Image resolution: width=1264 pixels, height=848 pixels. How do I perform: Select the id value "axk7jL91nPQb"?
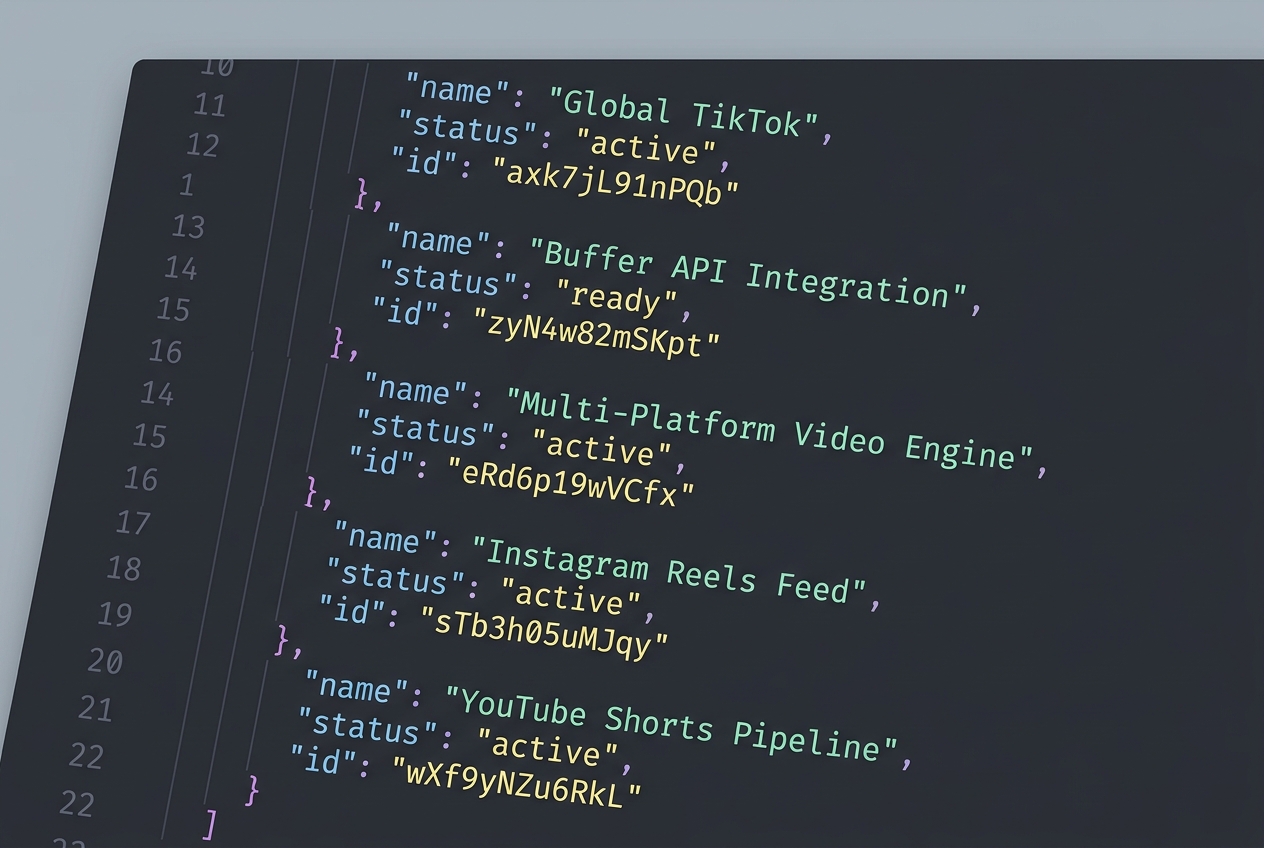tap(615, 182)
